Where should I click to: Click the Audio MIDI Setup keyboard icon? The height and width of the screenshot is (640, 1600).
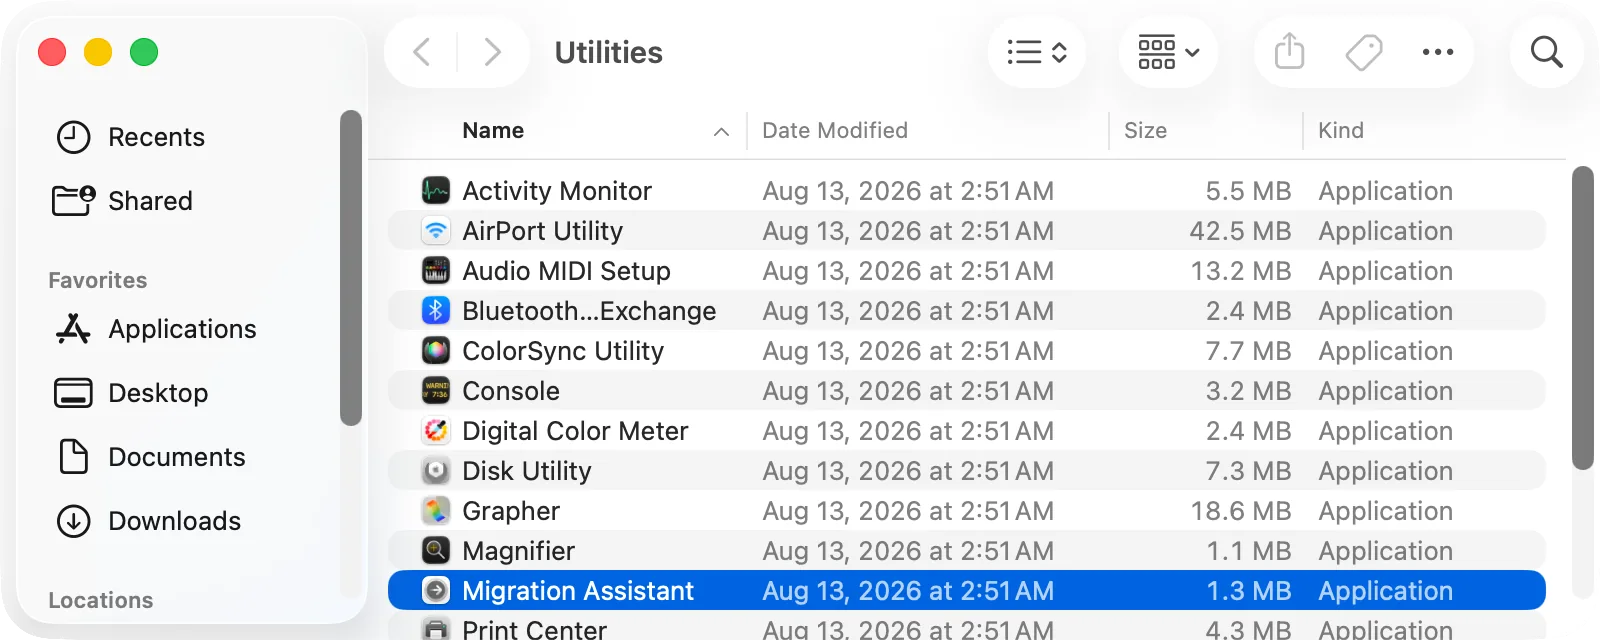[x=435, y=270]
